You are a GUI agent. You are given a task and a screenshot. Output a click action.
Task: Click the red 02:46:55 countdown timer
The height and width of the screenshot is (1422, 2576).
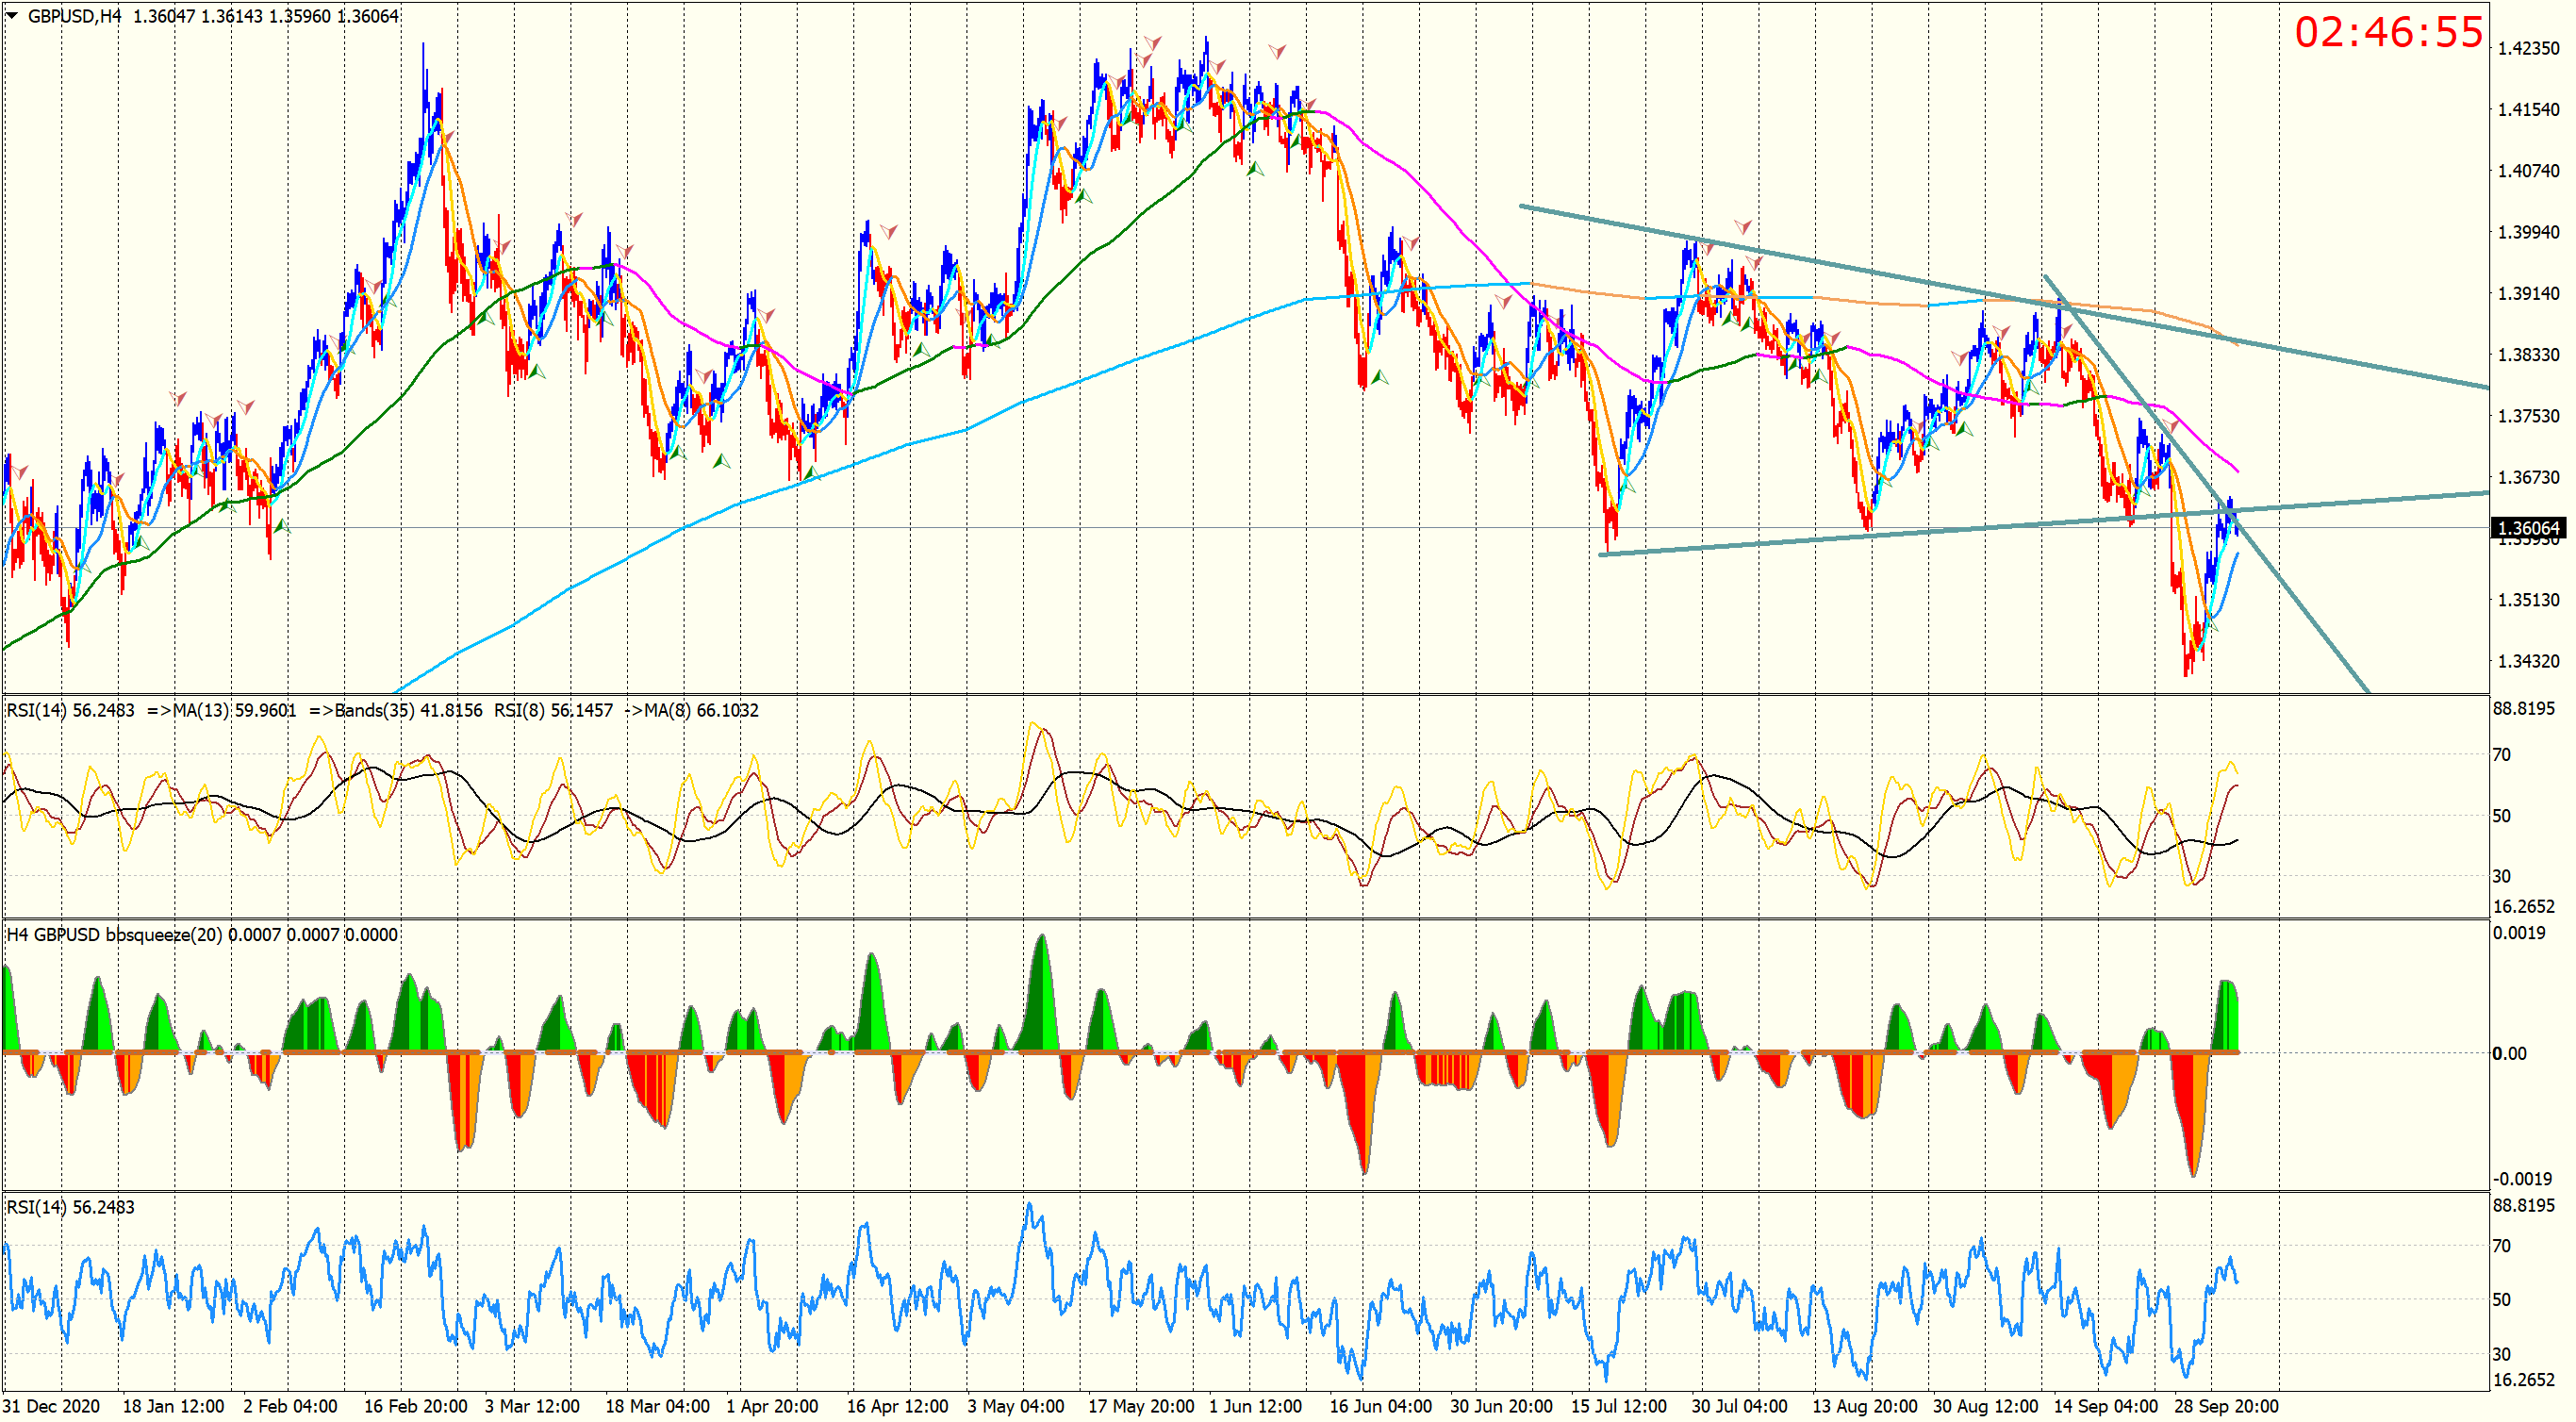[2387, 32]
